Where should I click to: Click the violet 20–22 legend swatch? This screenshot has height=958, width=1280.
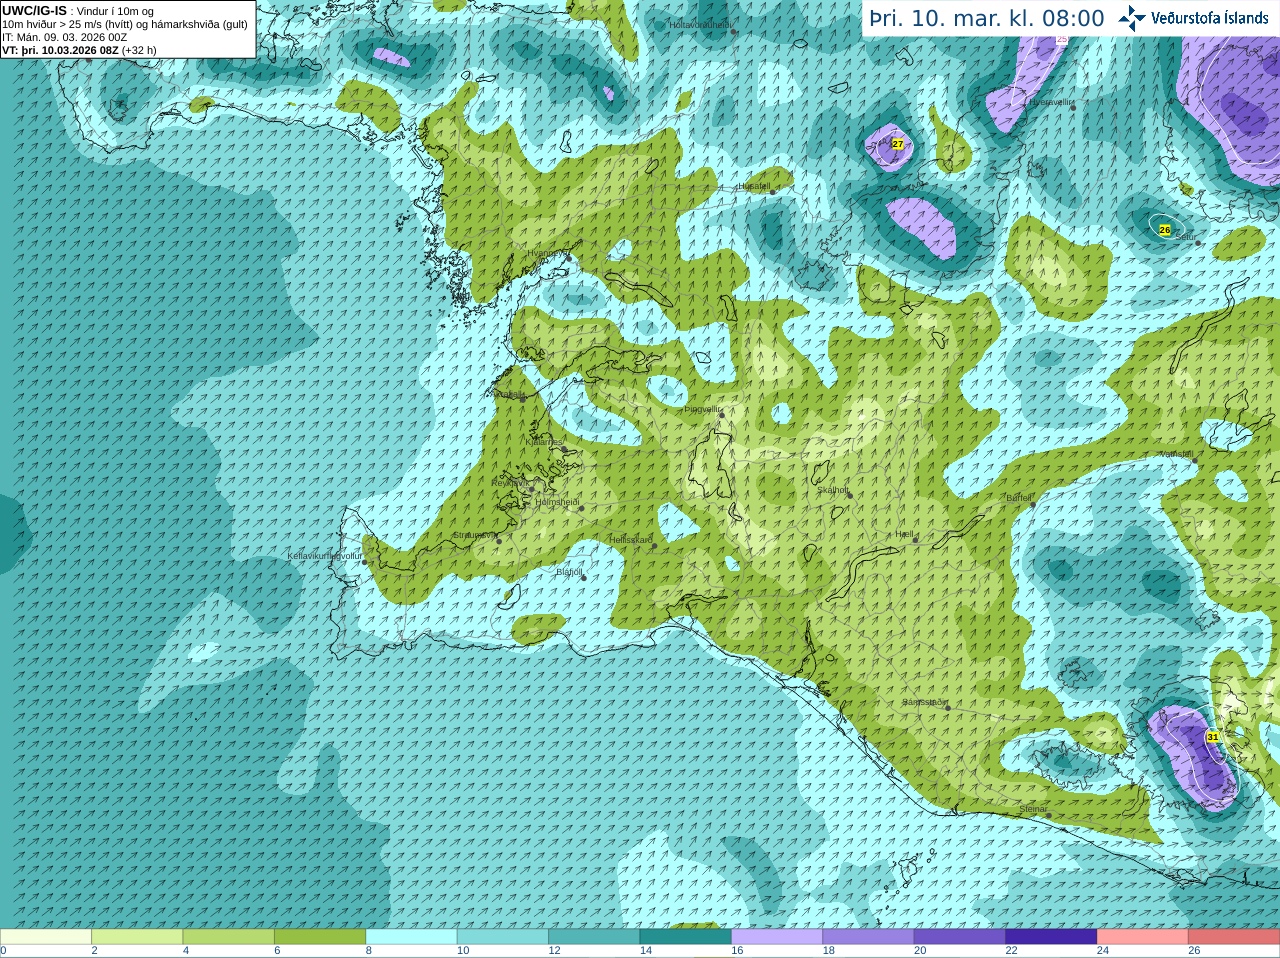pyautogui.click(x=960, y=937)
